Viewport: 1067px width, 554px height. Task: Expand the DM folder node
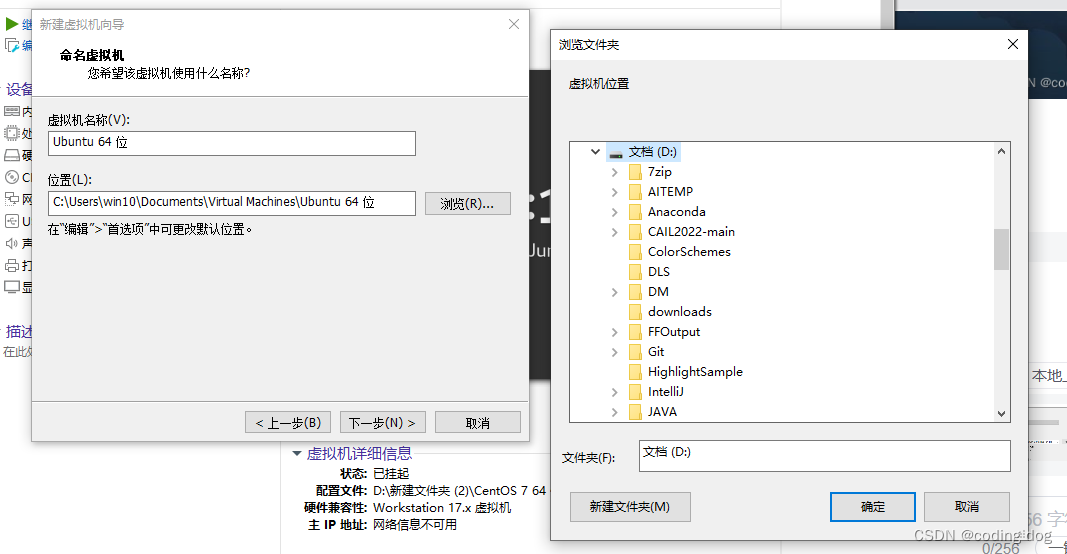click(614, 292)
